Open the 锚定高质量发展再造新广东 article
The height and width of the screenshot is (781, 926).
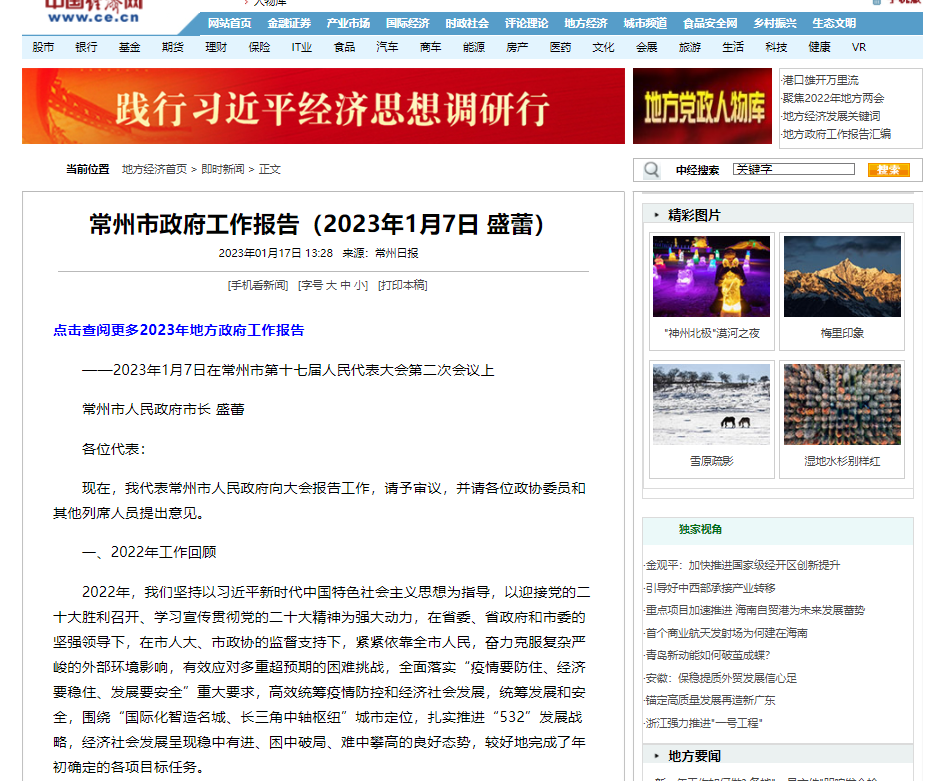[x=710, y=700]
